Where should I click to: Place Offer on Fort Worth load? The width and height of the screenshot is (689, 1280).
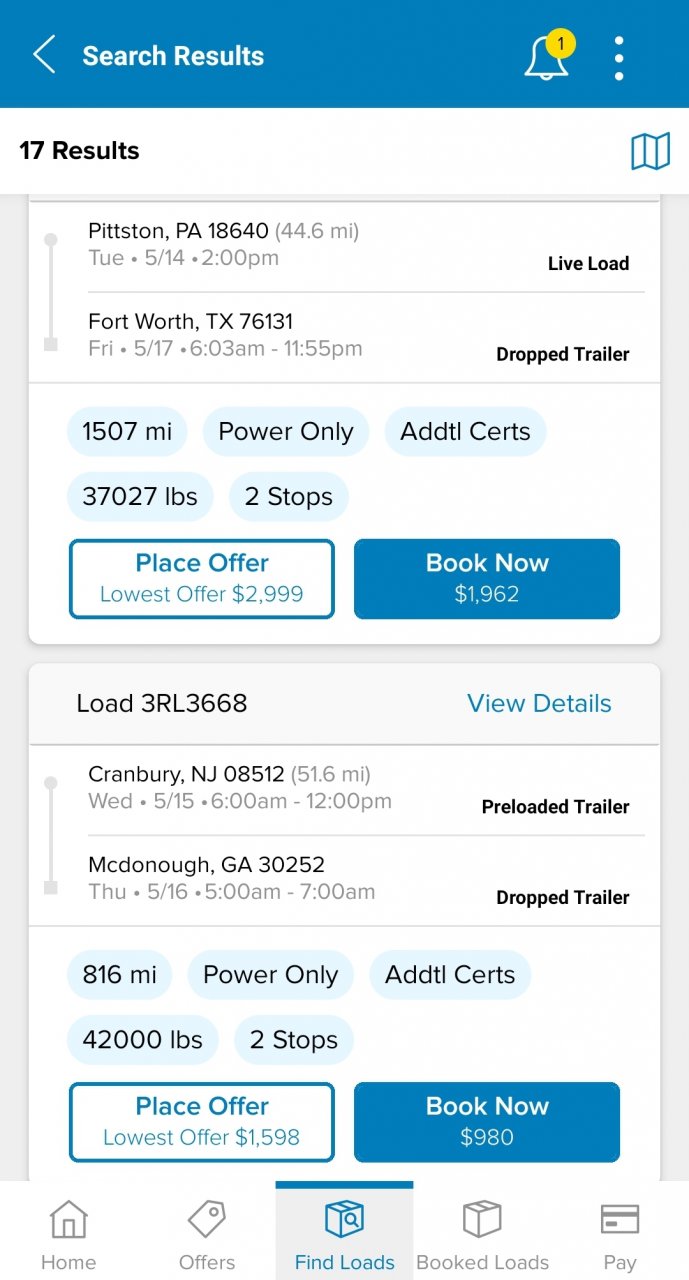pyautogui.click(x=202, y=578)
